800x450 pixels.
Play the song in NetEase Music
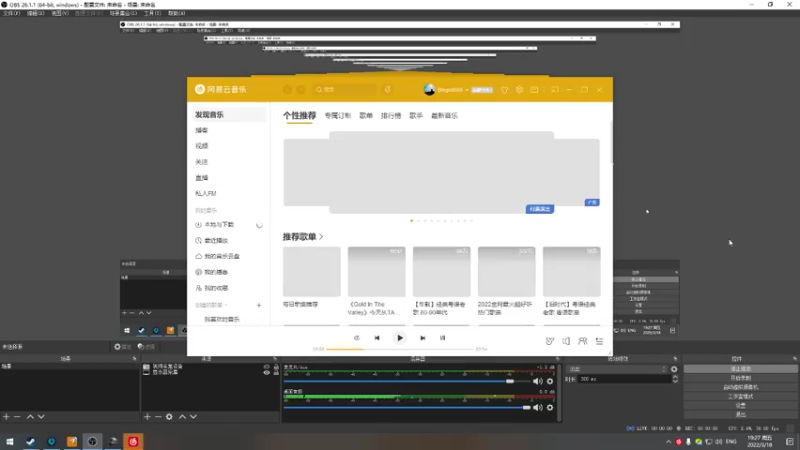399,338
